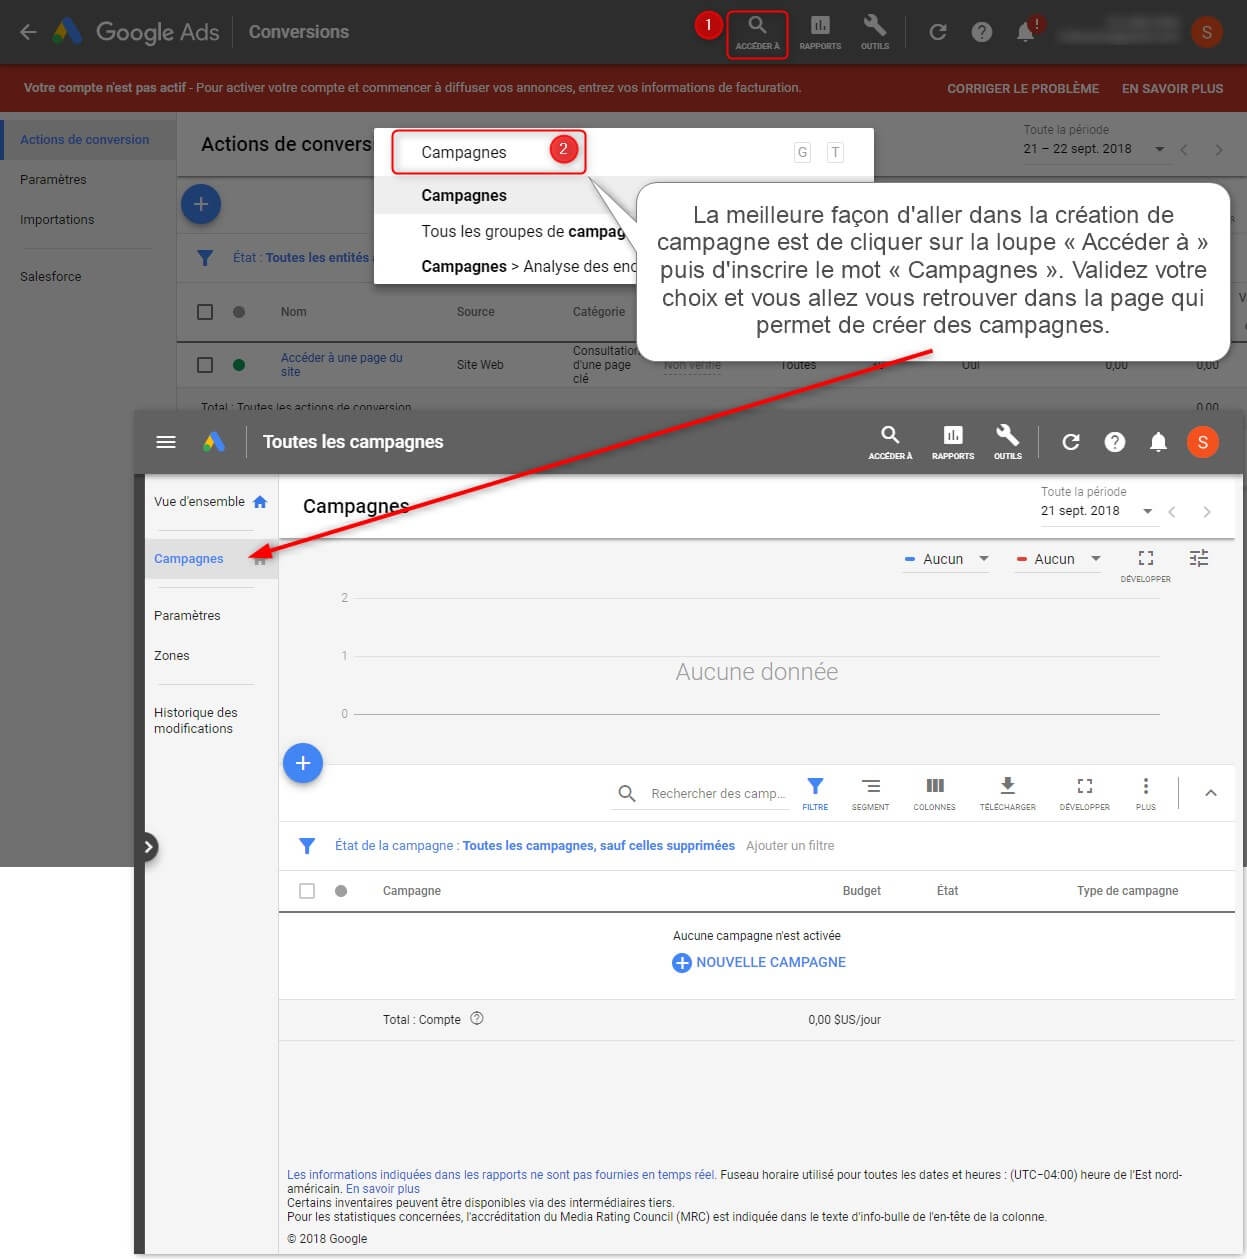1247x1259 pixels.
Task: Go to the previous period in campaigns window
Action: point(1172,512)
